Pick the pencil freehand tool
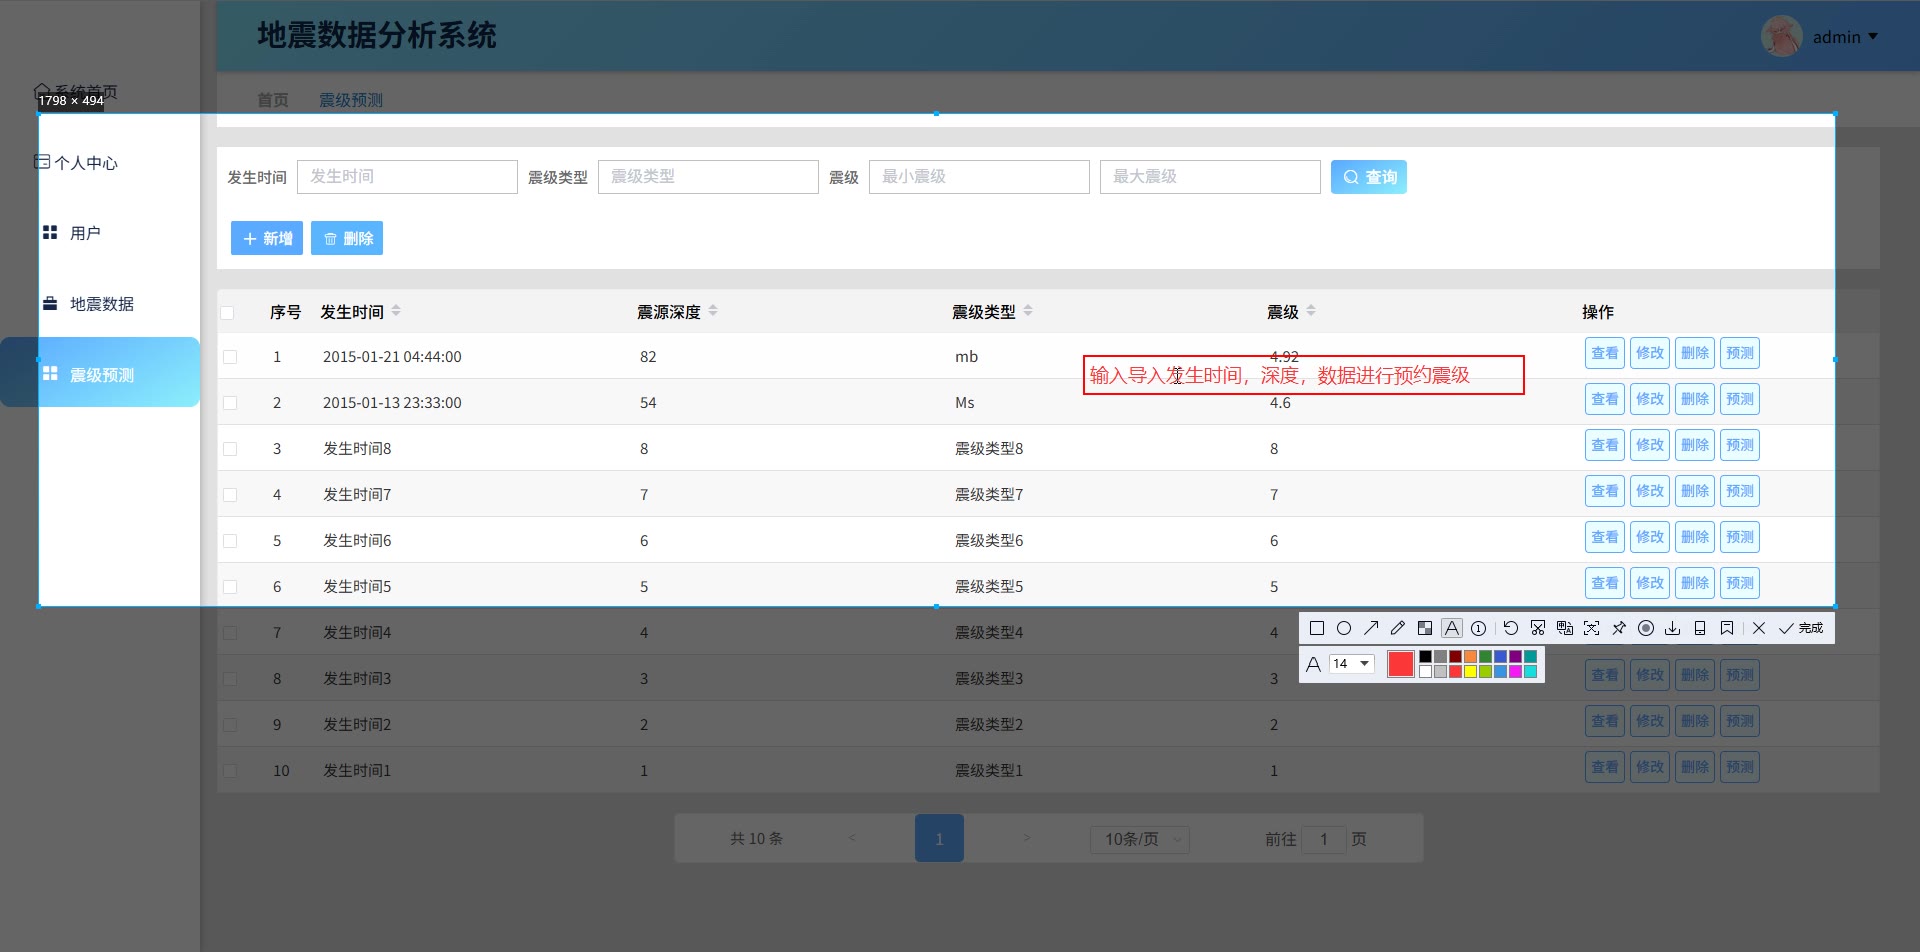 1398,628
